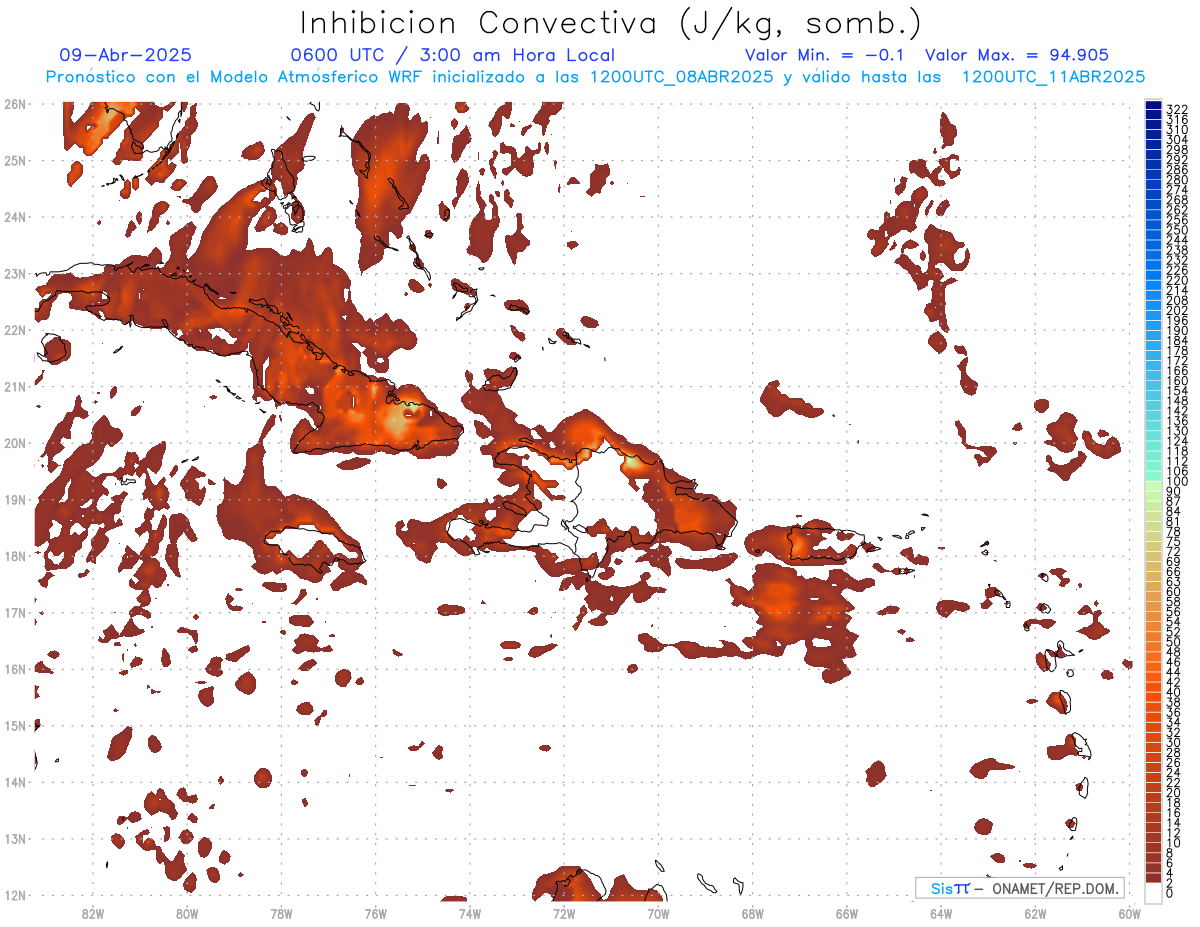The image size is (1200, 927).
Task: Click the 66W longitude label
Action: click(x=847, y=913)
